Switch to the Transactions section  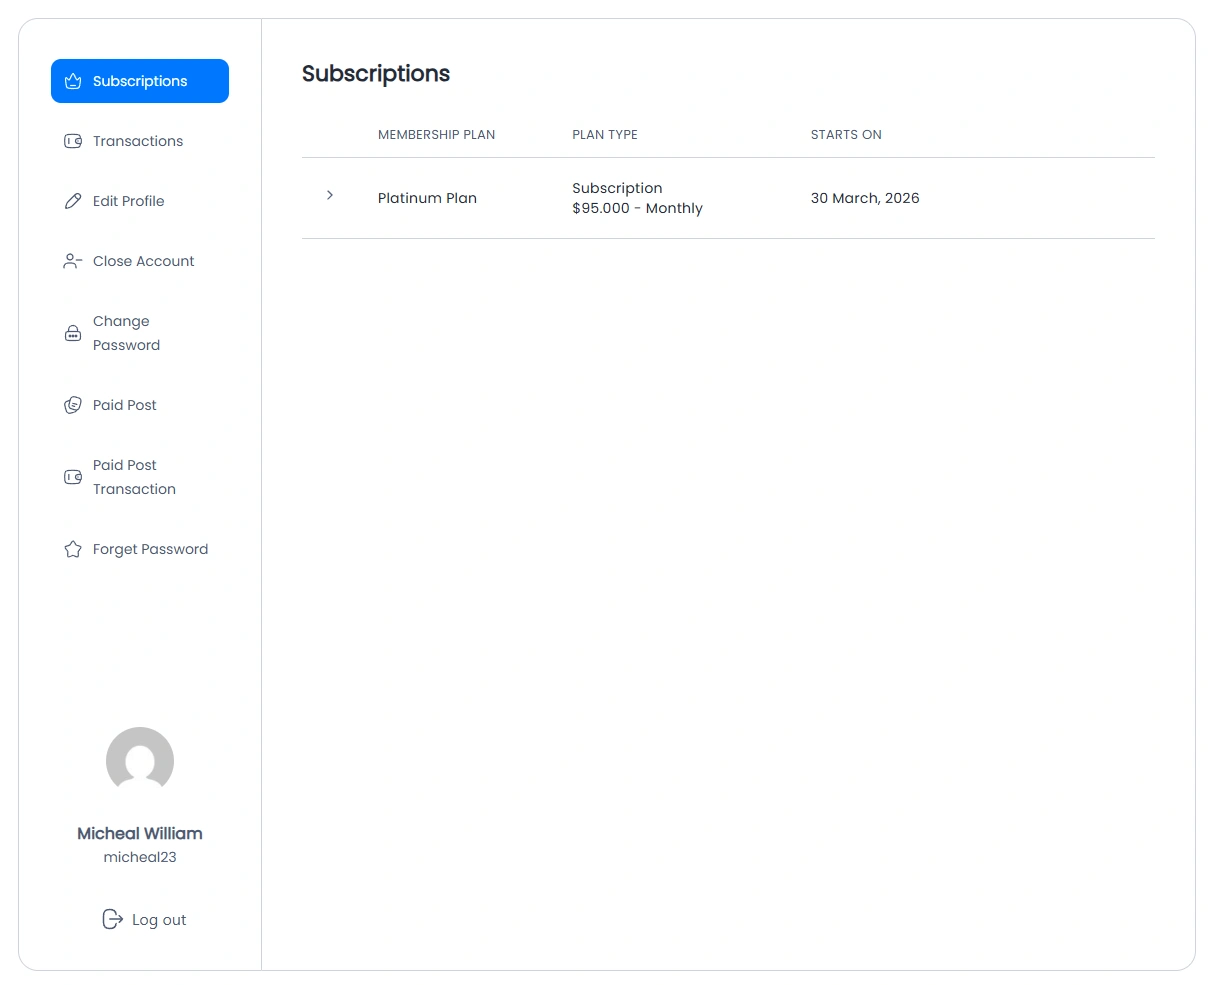coord(137,141)
